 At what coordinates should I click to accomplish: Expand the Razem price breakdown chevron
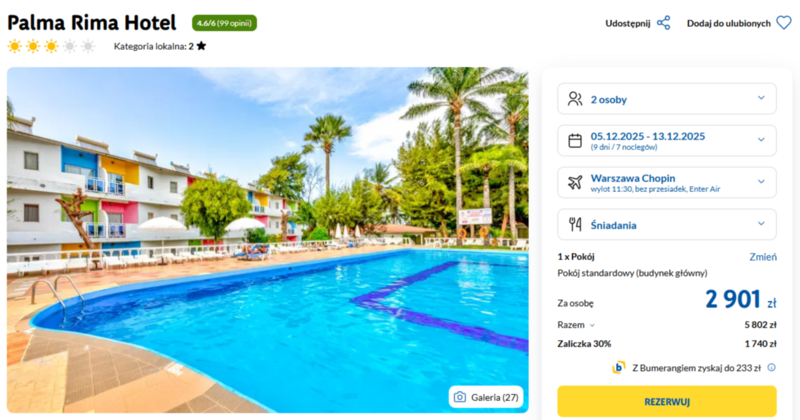[592, 325]
